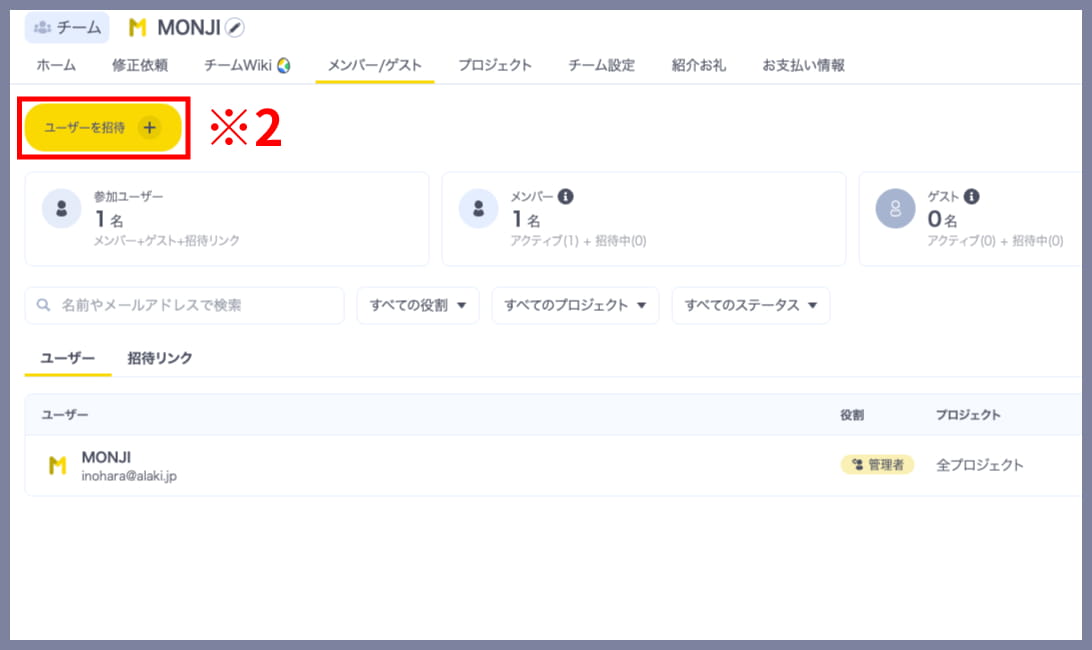Click the 役割 column header

click(x=852, y=415)
